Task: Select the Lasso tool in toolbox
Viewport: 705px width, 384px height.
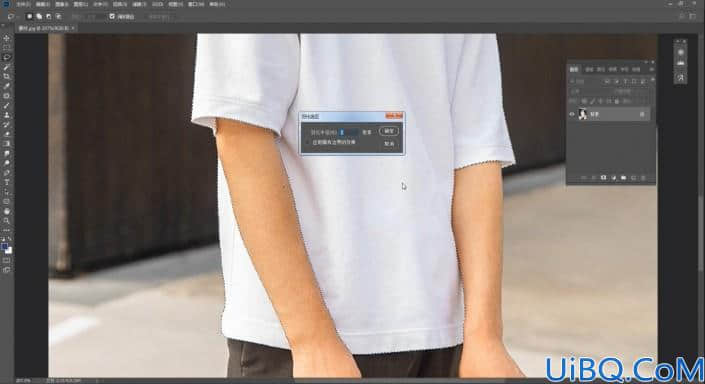Action: [x=7, y=58]
